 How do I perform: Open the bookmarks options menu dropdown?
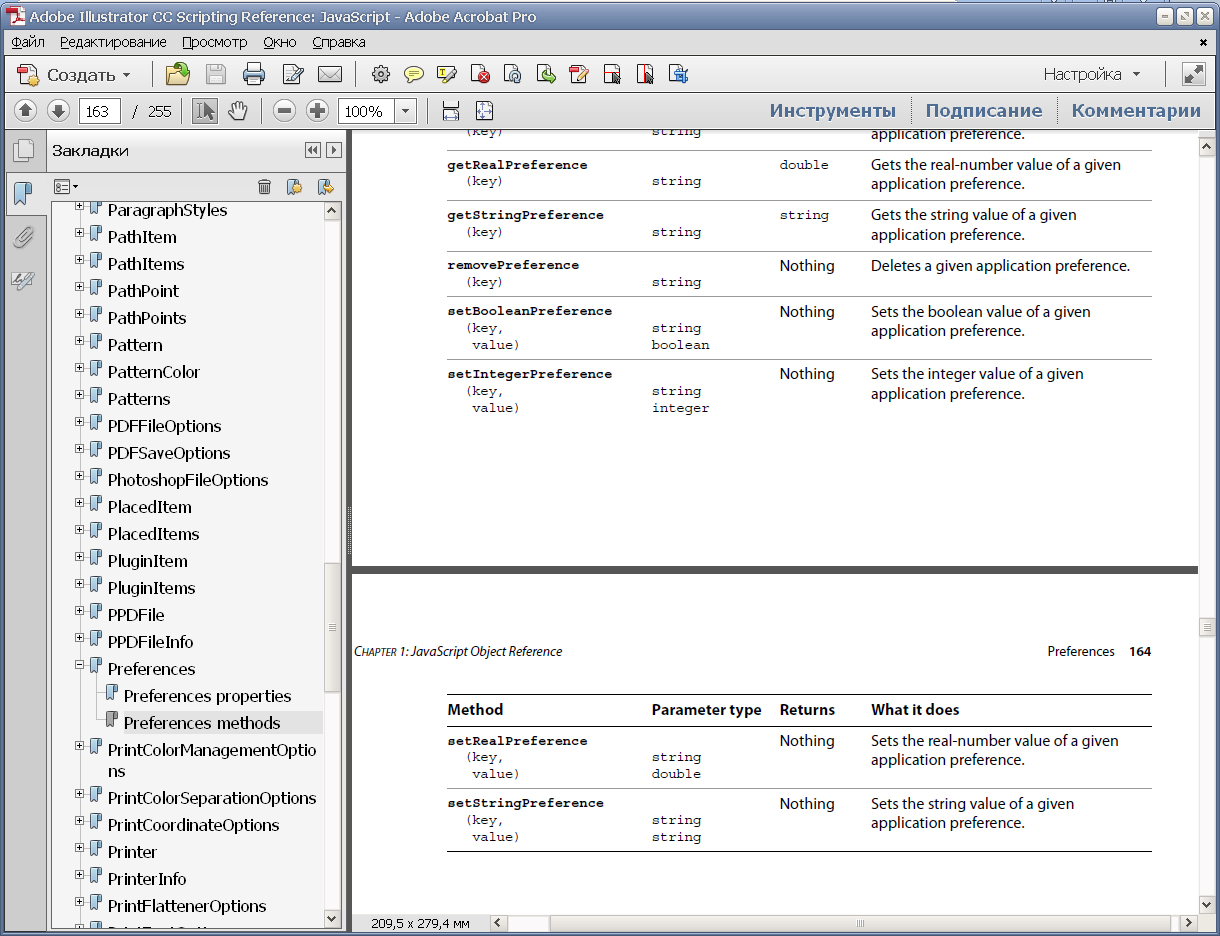66,186
